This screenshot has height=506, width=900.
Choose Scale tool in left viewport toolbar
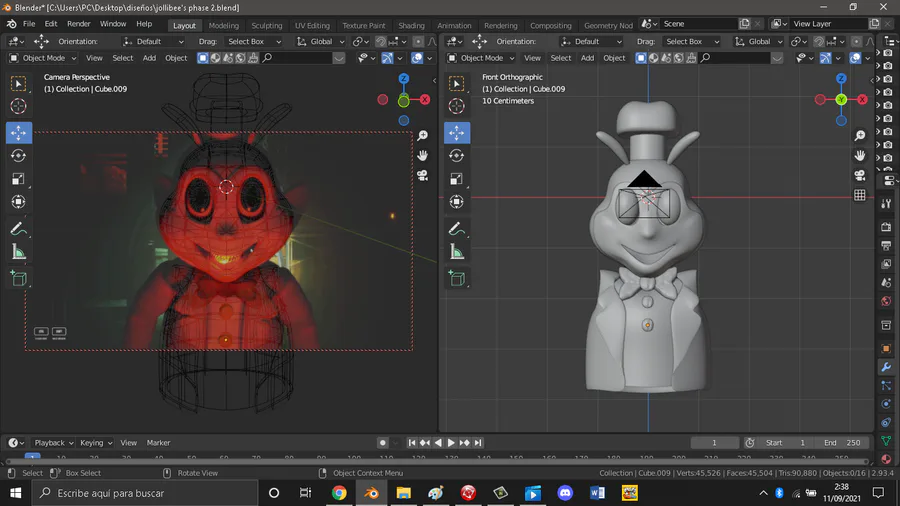click(18, 179)
